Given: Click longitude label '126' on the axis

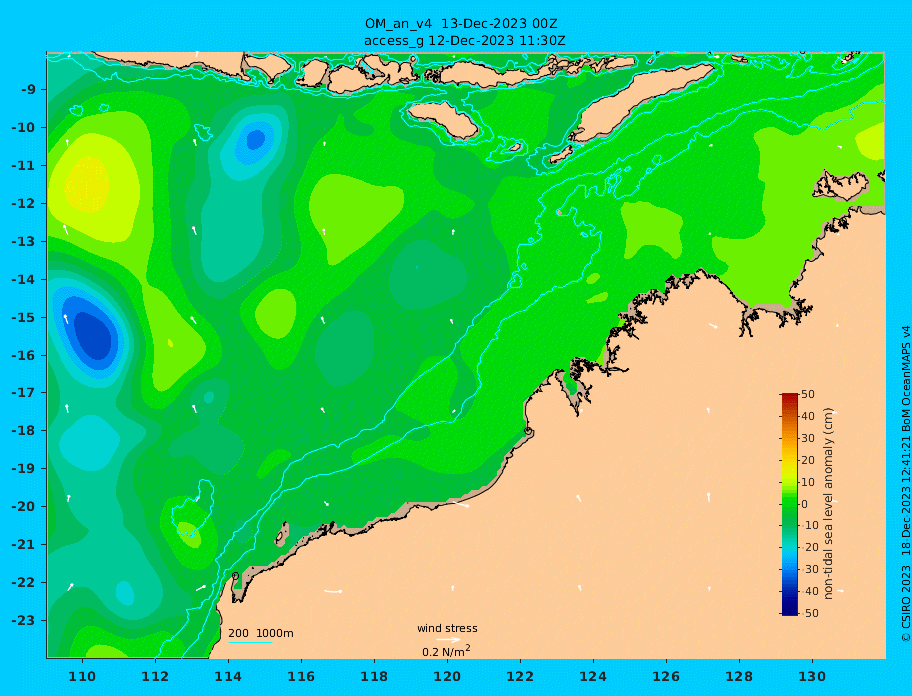Looking at the screenshot, I should coord(666,676).
